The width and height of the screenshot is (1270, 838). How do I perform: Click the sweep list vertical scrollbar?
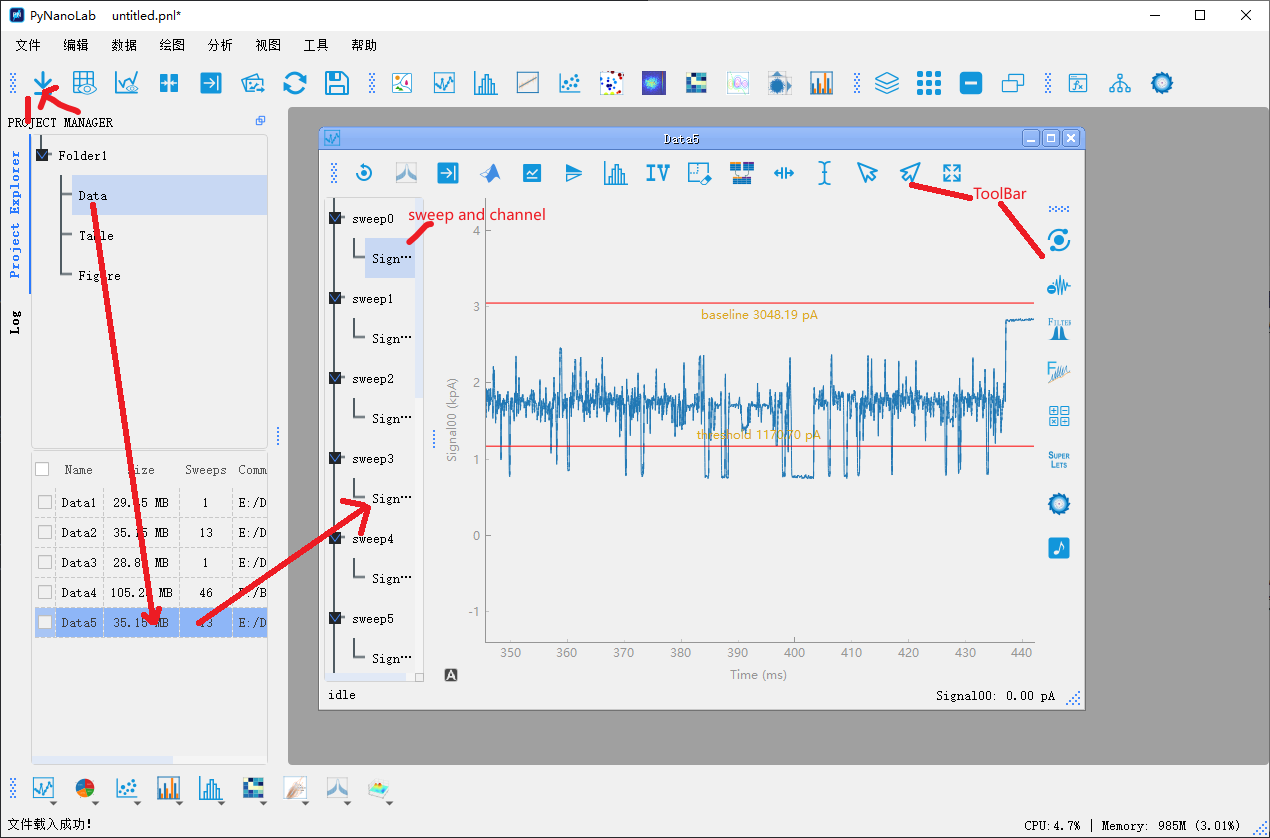[419, 300]
